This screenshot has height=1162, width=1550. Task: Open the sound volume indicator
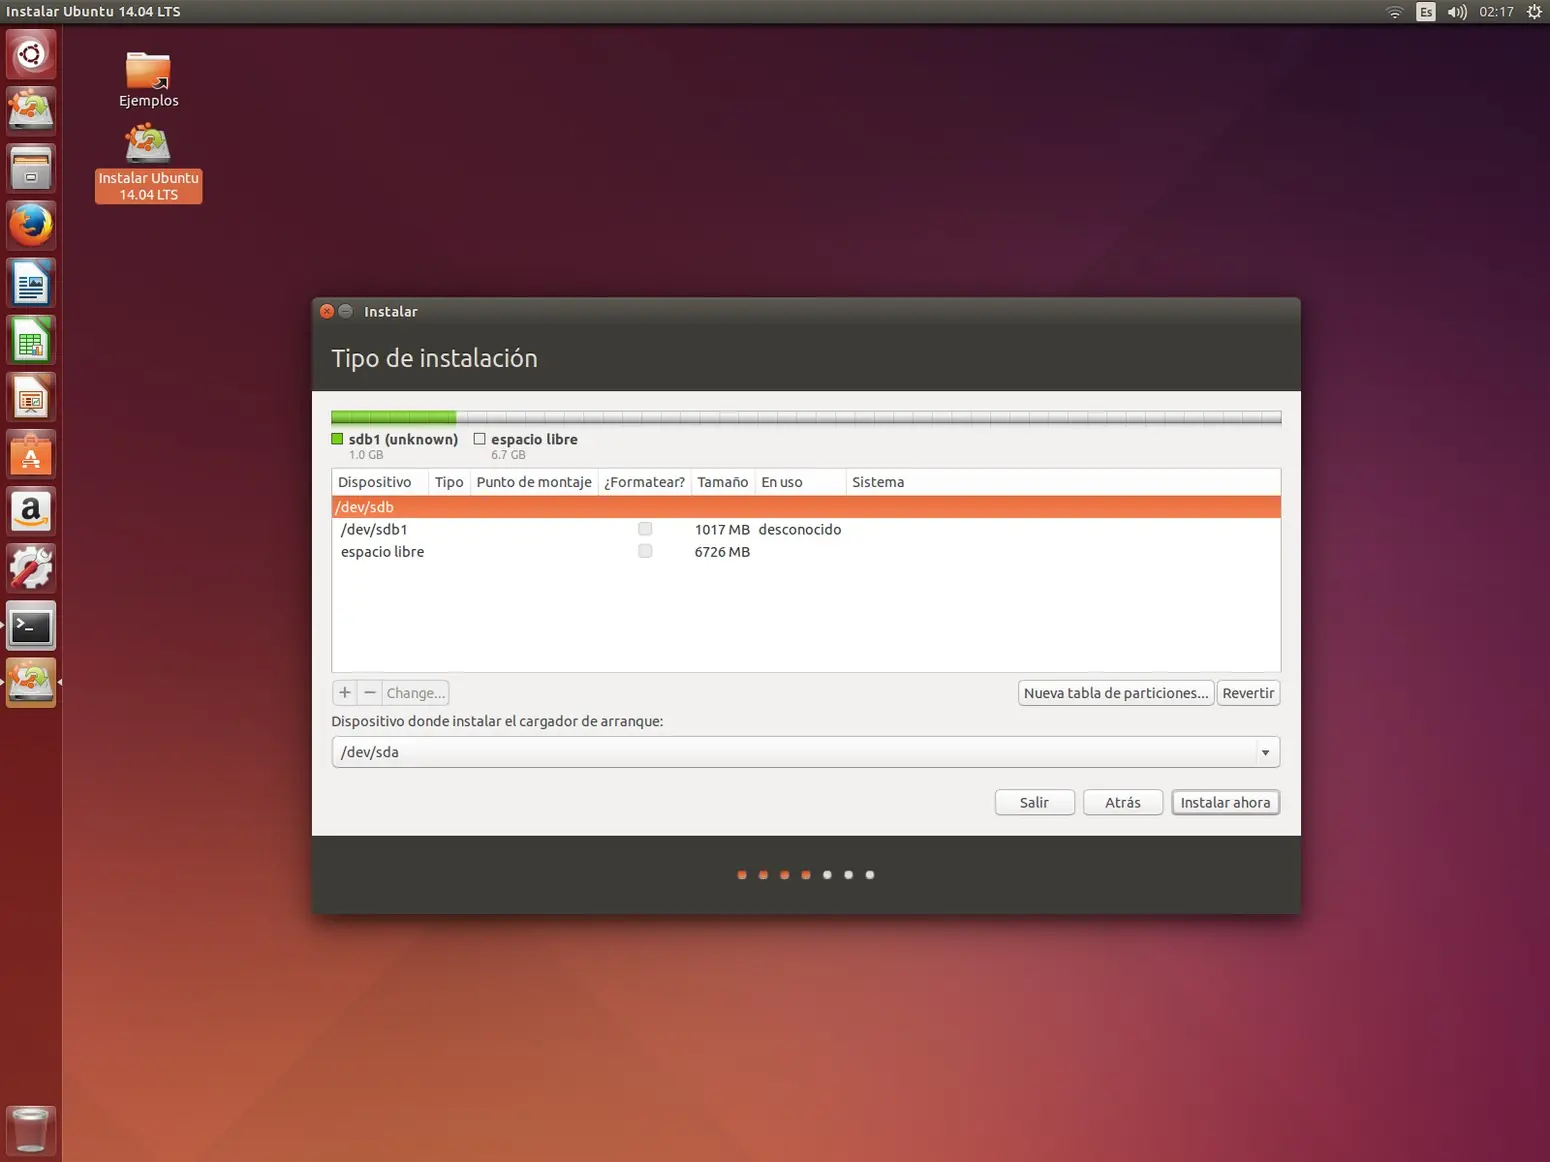(1457, 12)
